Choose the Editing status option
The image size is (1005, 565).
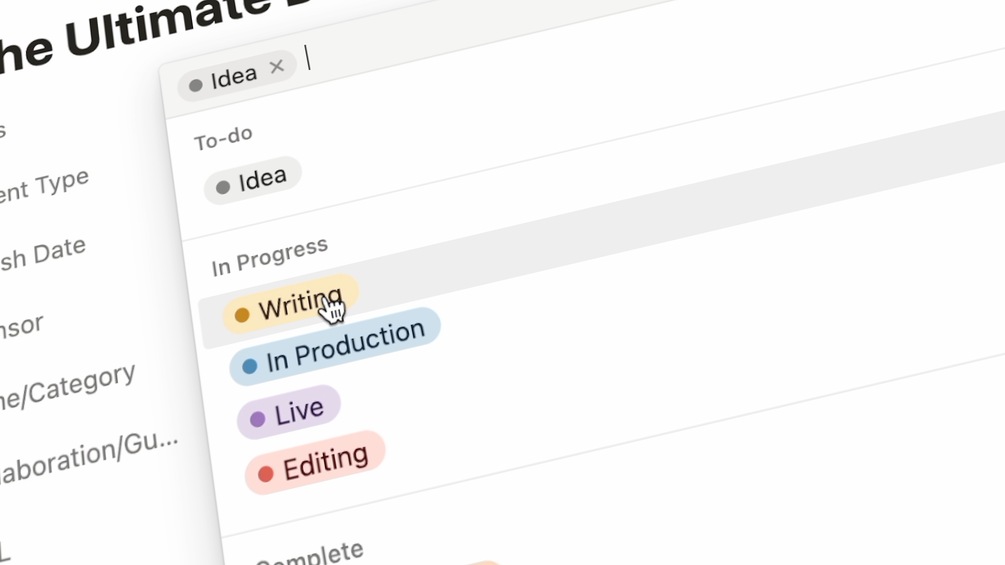[x=315, y=463]
